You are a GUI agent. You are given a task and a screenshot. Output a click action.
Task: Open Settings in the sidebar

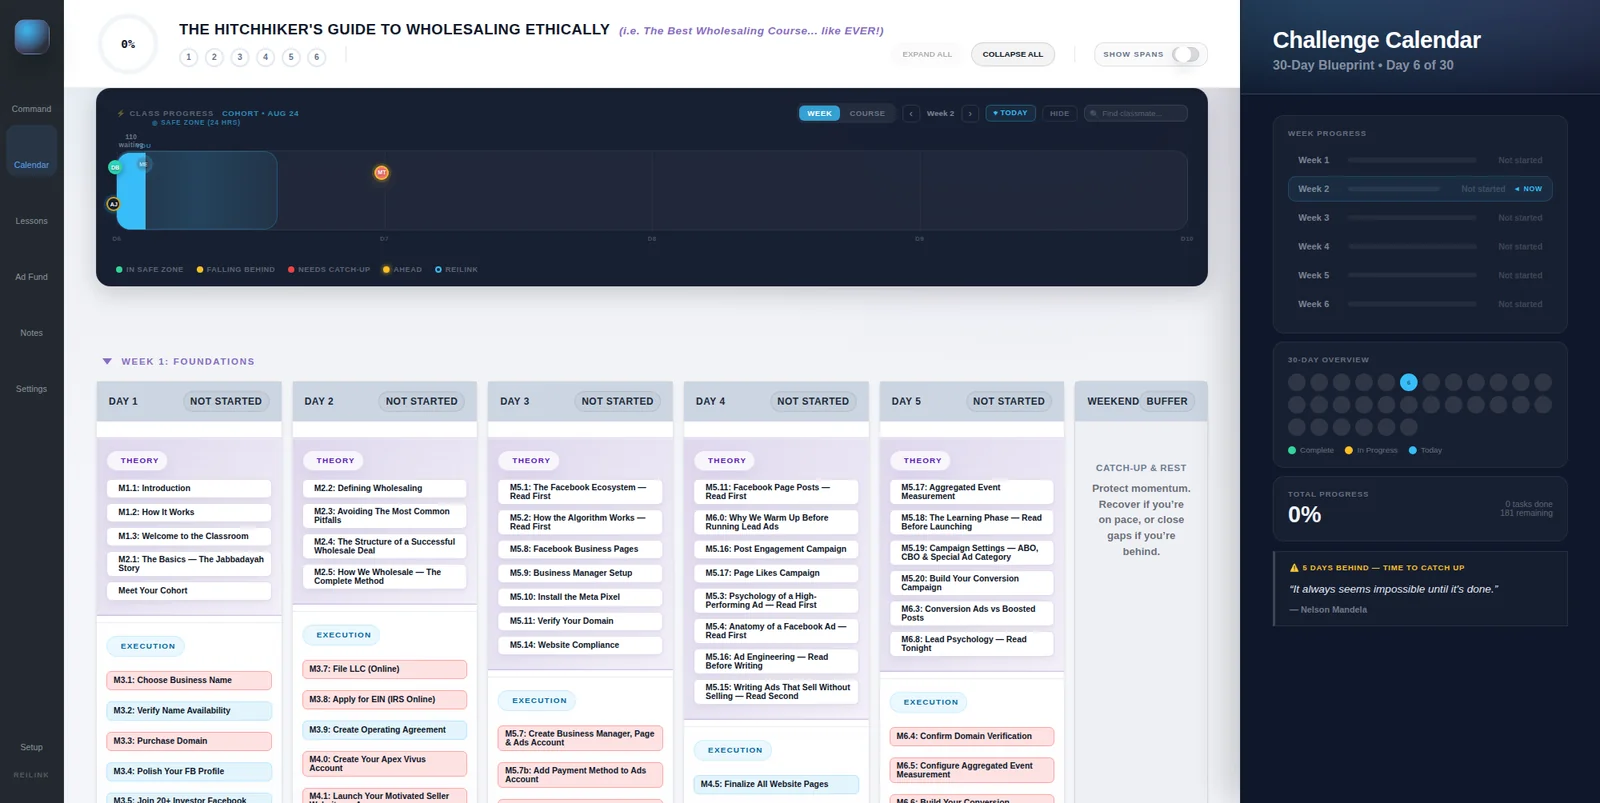click(x=32, y=389)
